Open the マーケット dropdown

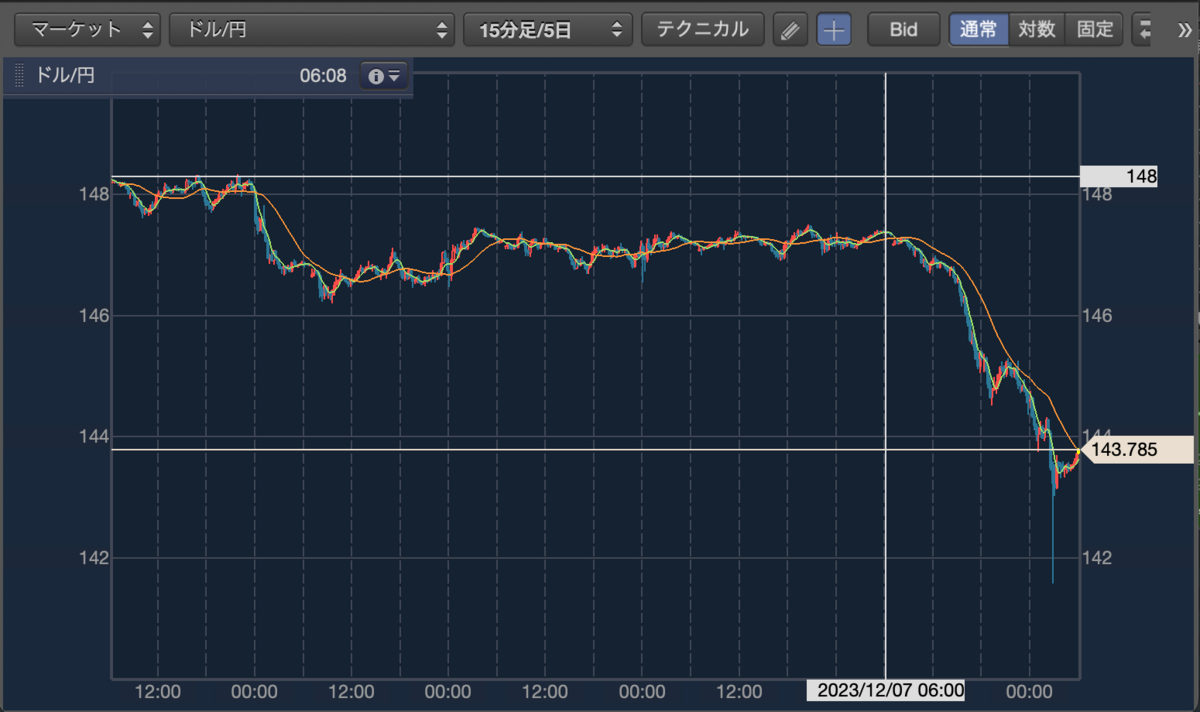(x=87, y=29)
